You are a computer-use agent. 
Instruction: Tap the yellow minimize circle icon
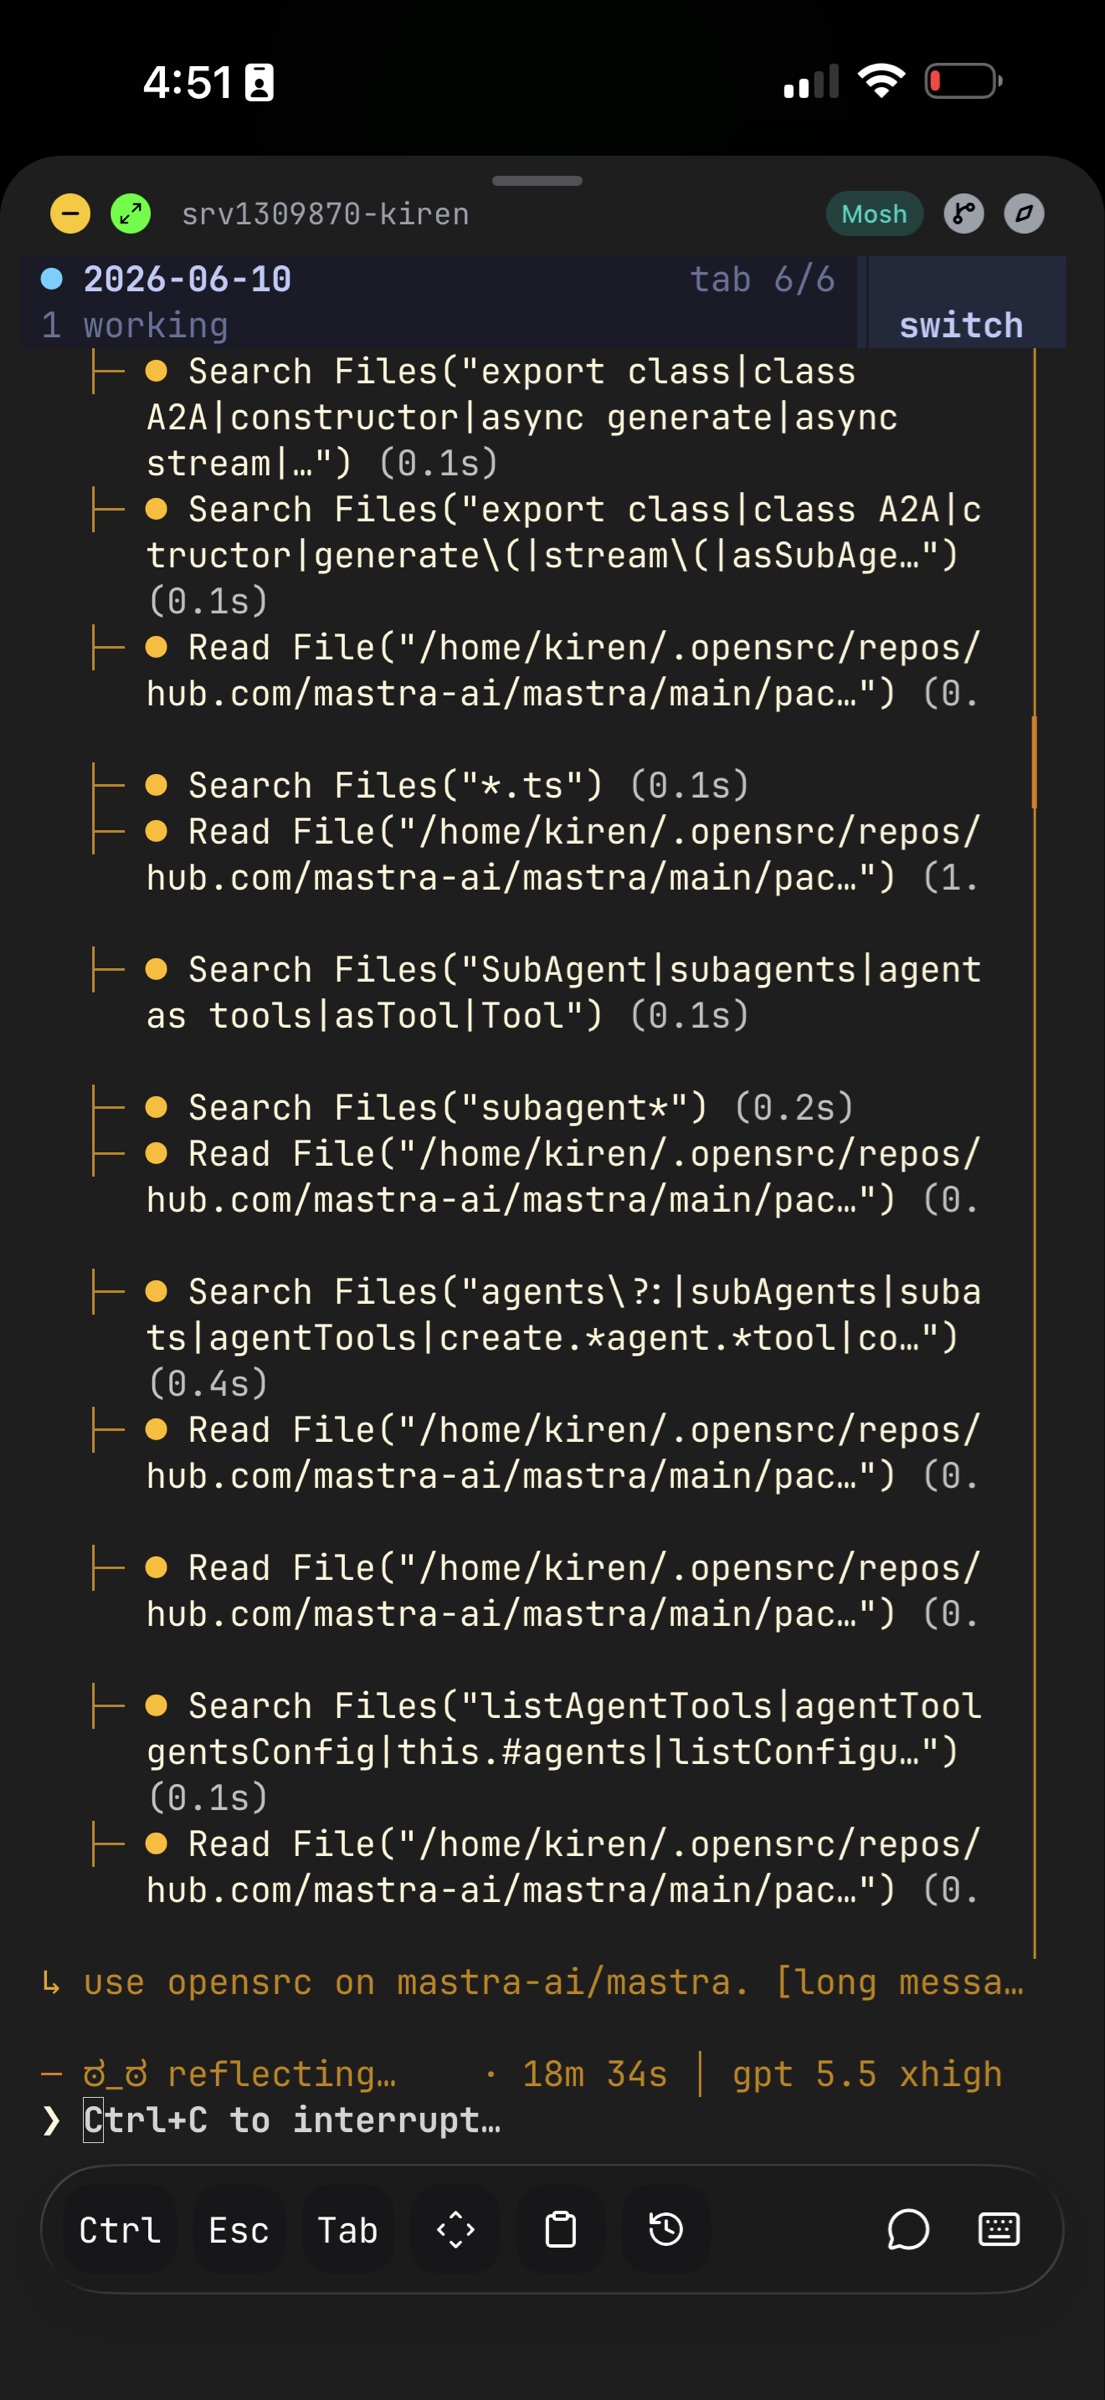[x=70, y=214]
